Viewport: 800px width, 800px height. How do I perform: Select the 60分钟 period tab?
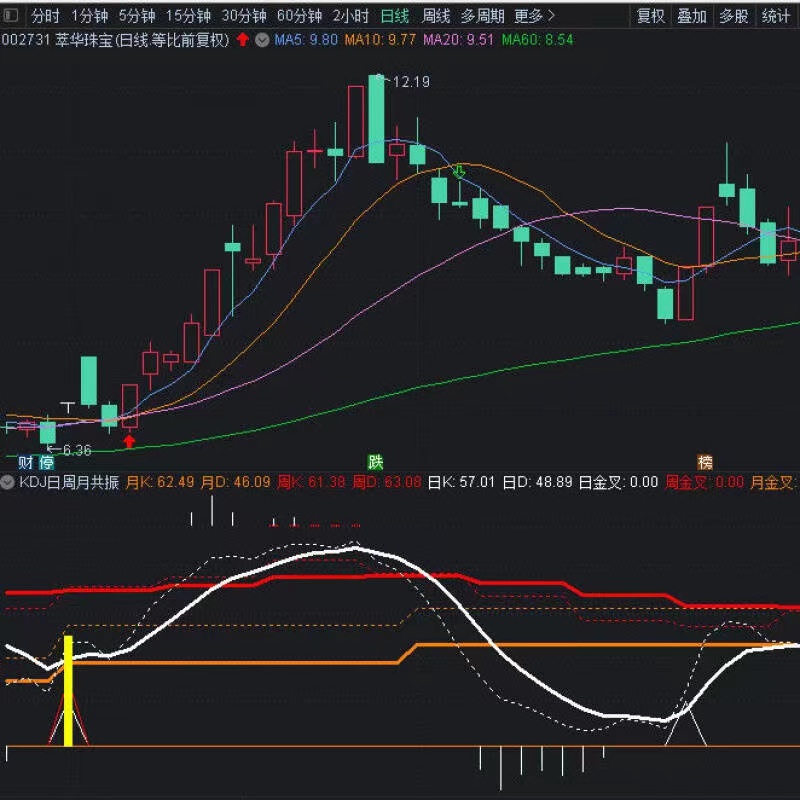pos(299,16)
